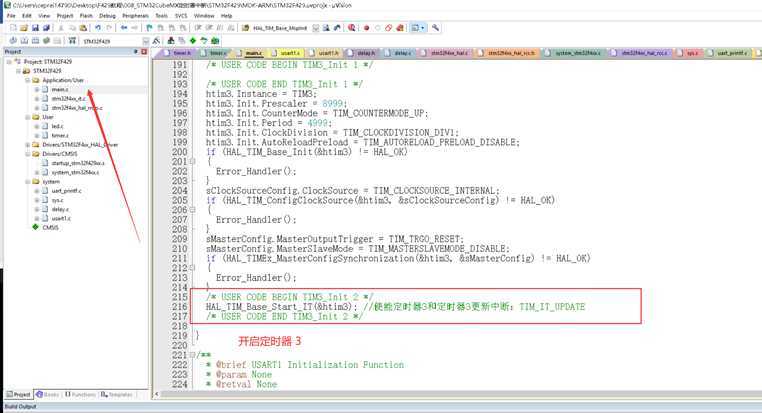Collapse the comment fold at line 221
The image size is (762, 413).
[192, 355]
